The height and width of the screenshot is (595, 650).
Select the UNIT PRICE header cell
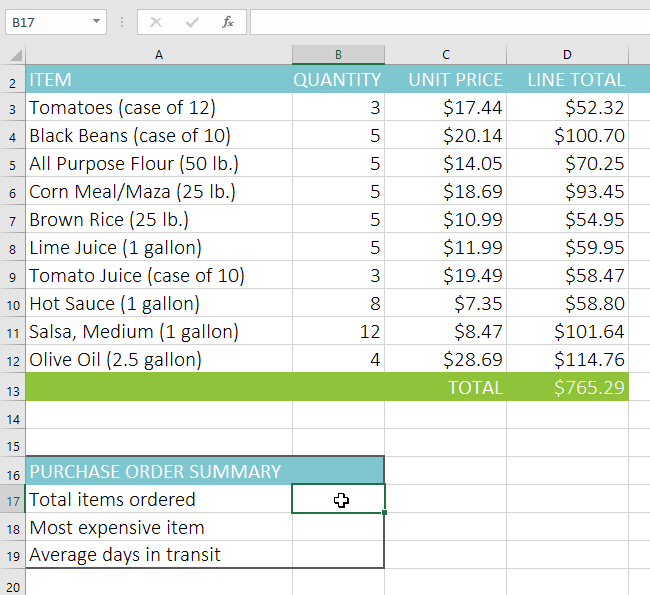[x=445, y=80]
